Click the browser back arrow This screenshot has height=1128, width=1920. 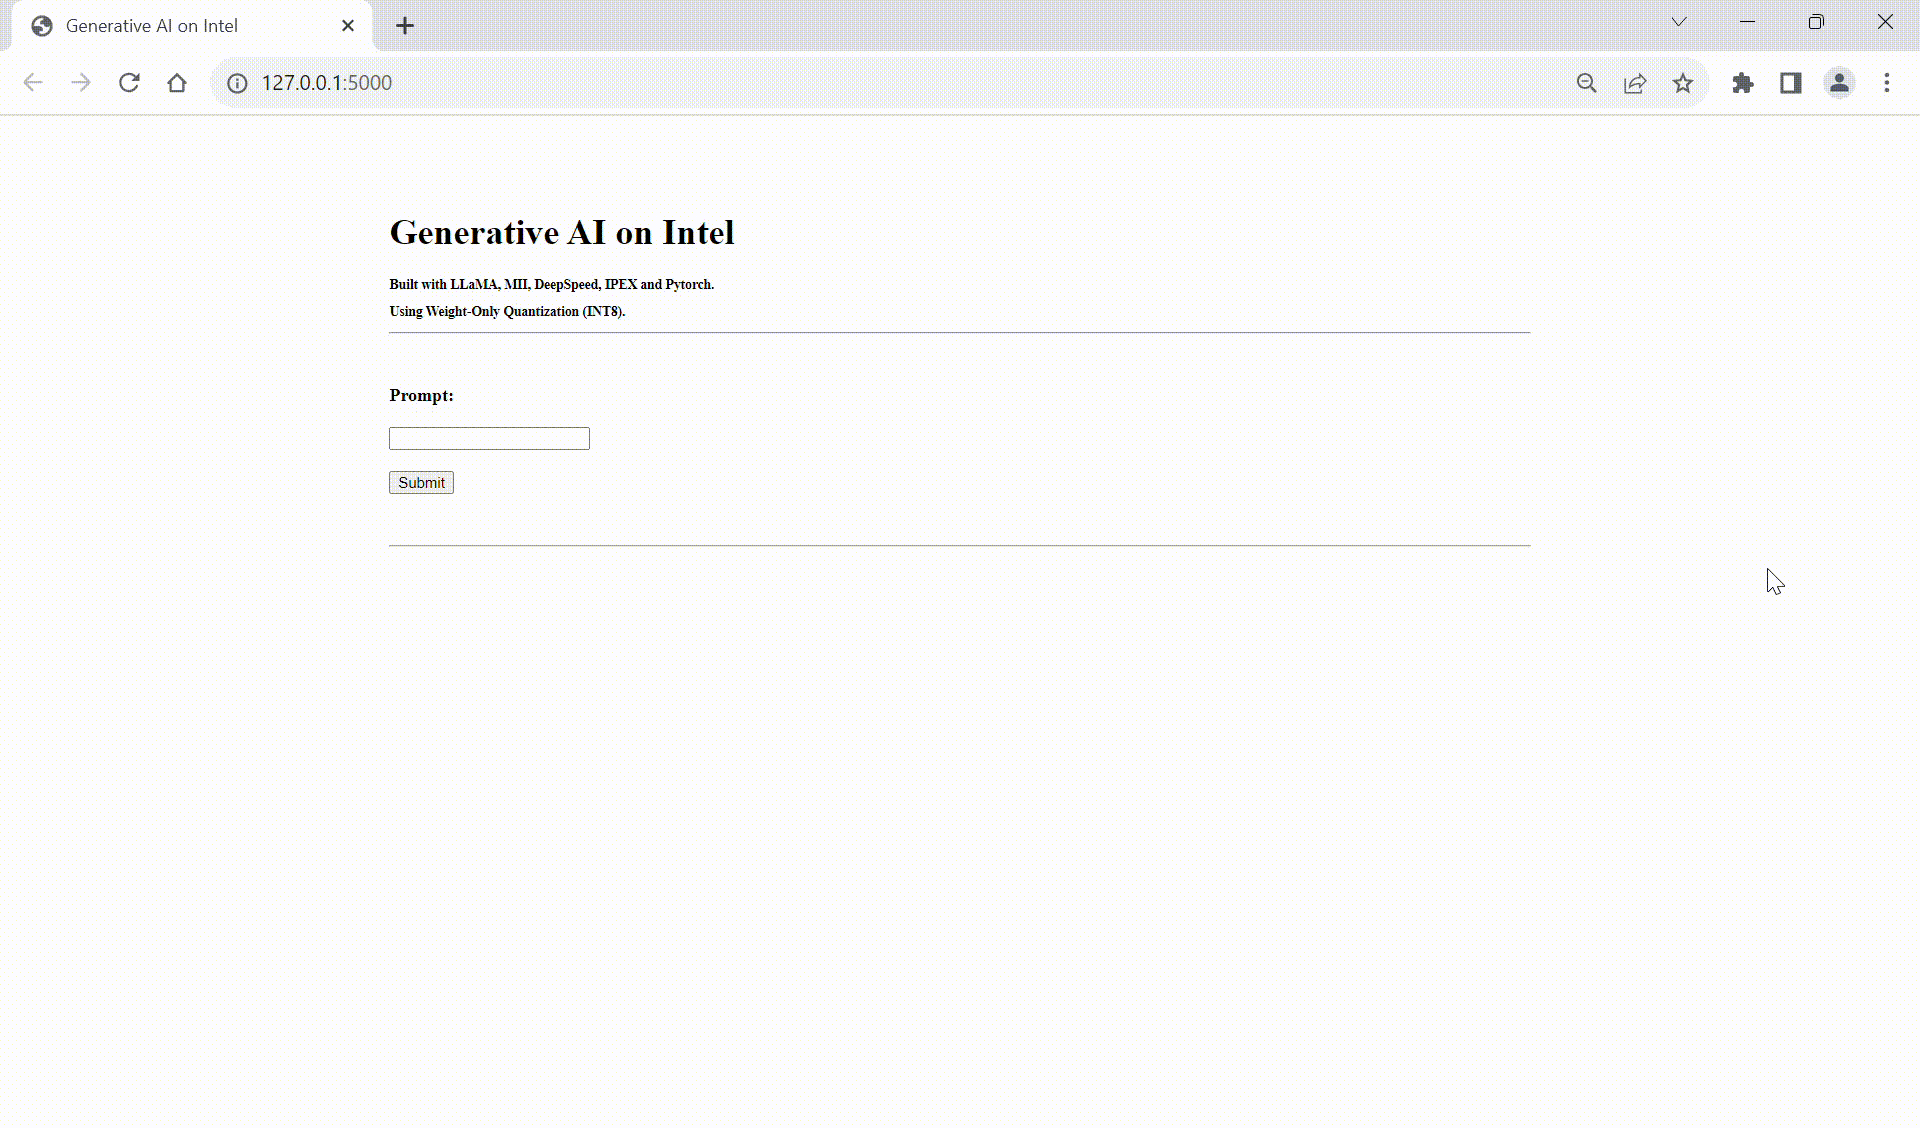pos(33,83)
